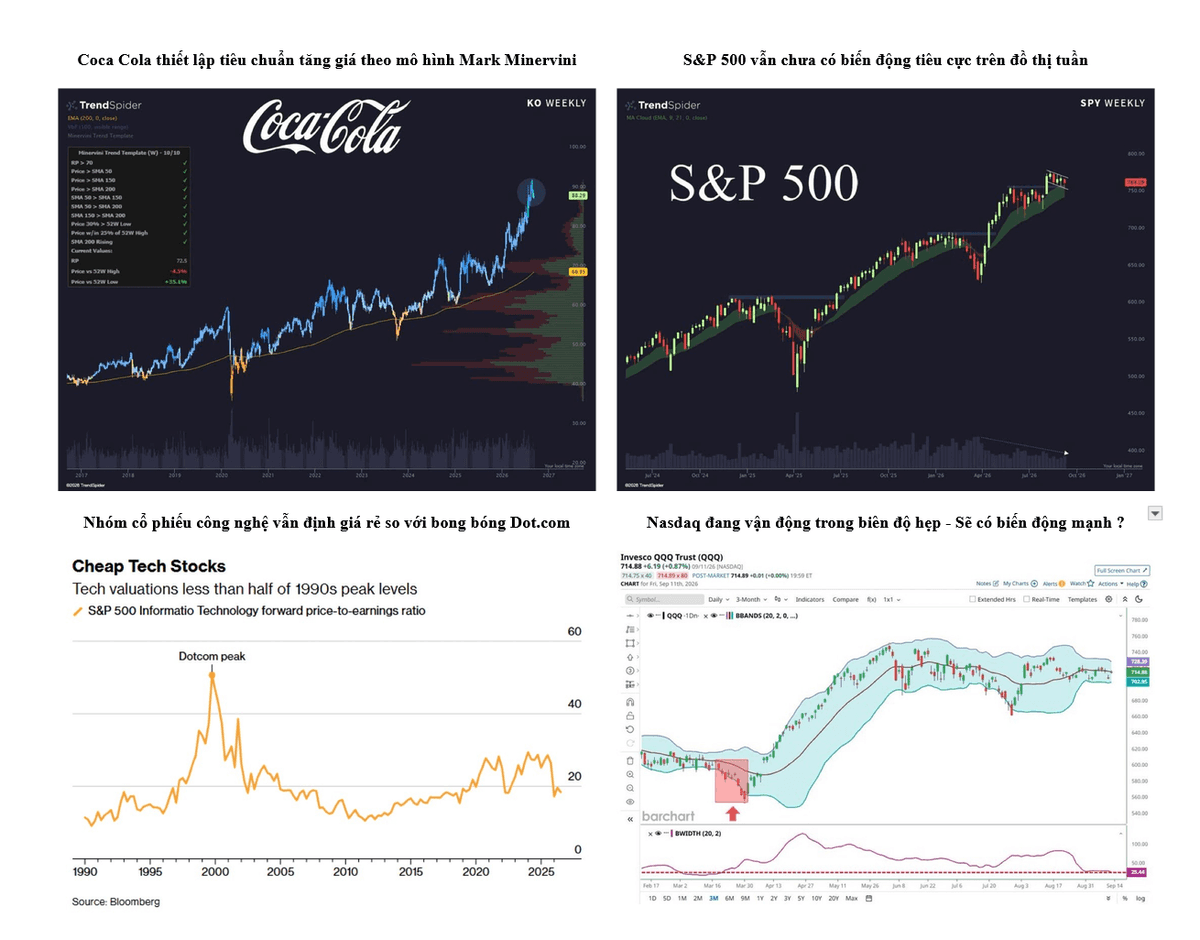This screenshot has height=940, width=1200.
Task: Click the Compare button
Action: 846,599
